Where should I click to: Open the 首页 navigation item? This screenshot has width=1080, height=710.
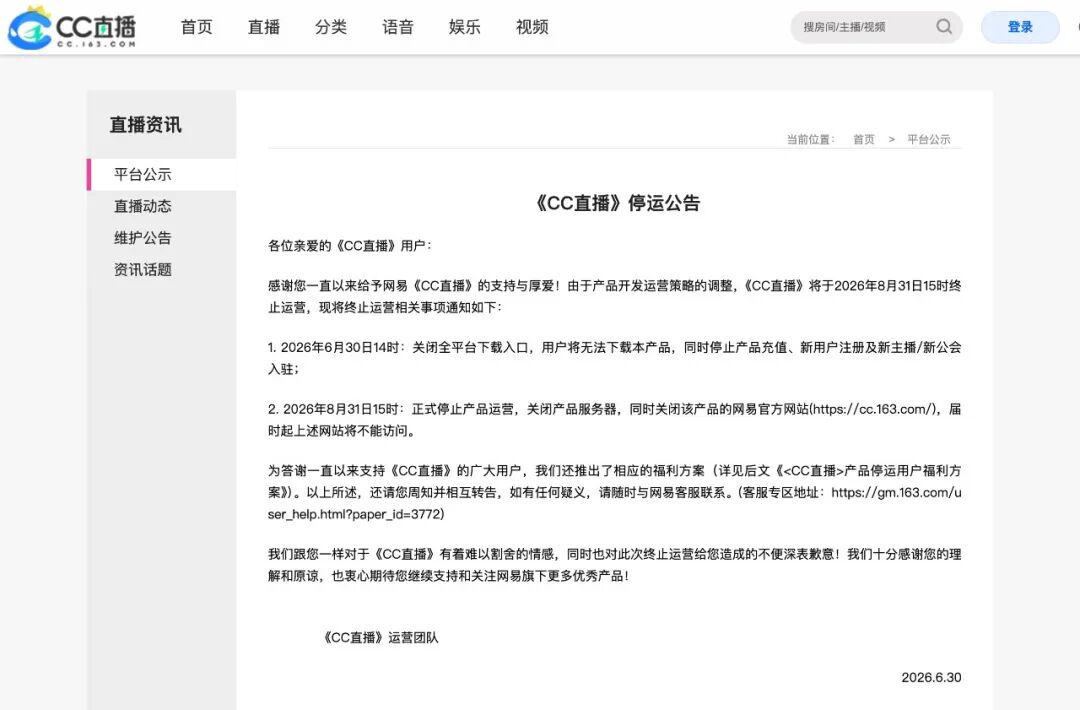(196, 27)
